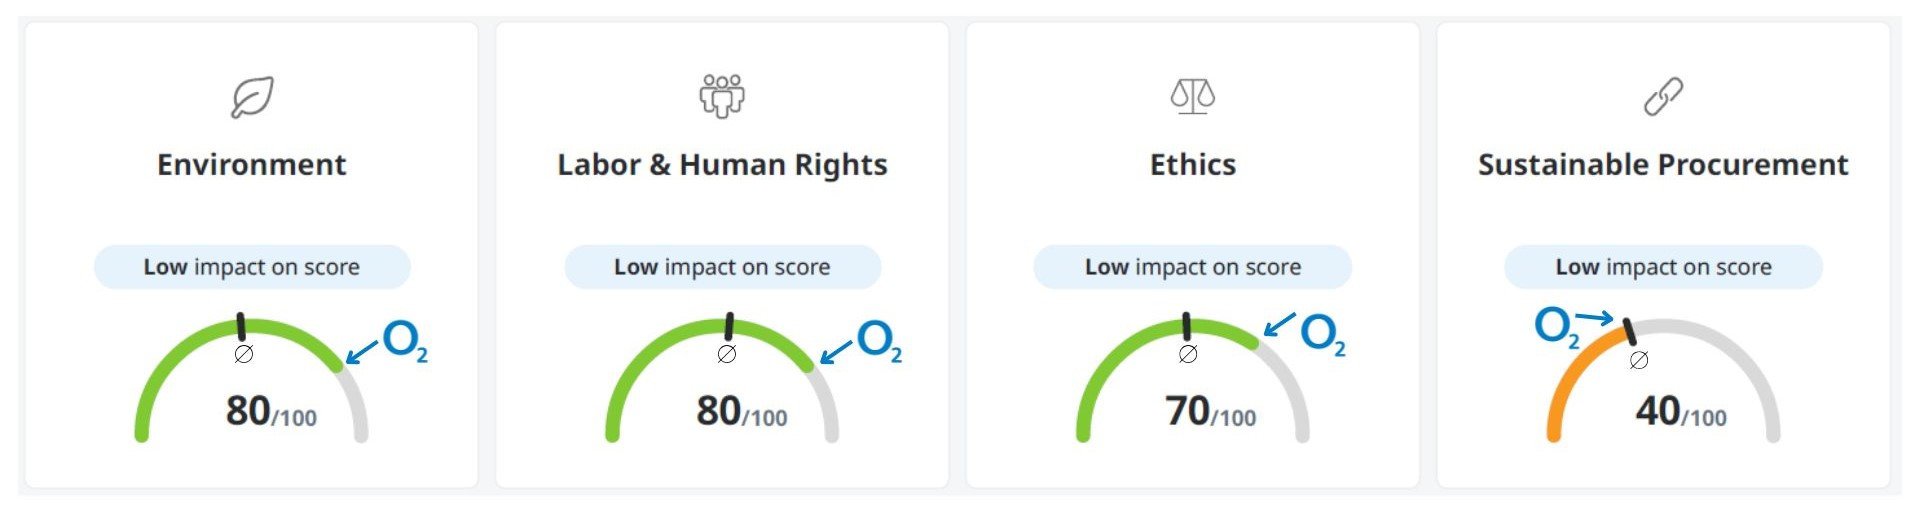Click the Labor & Human Rights Low impact badge

click(722, 267)
